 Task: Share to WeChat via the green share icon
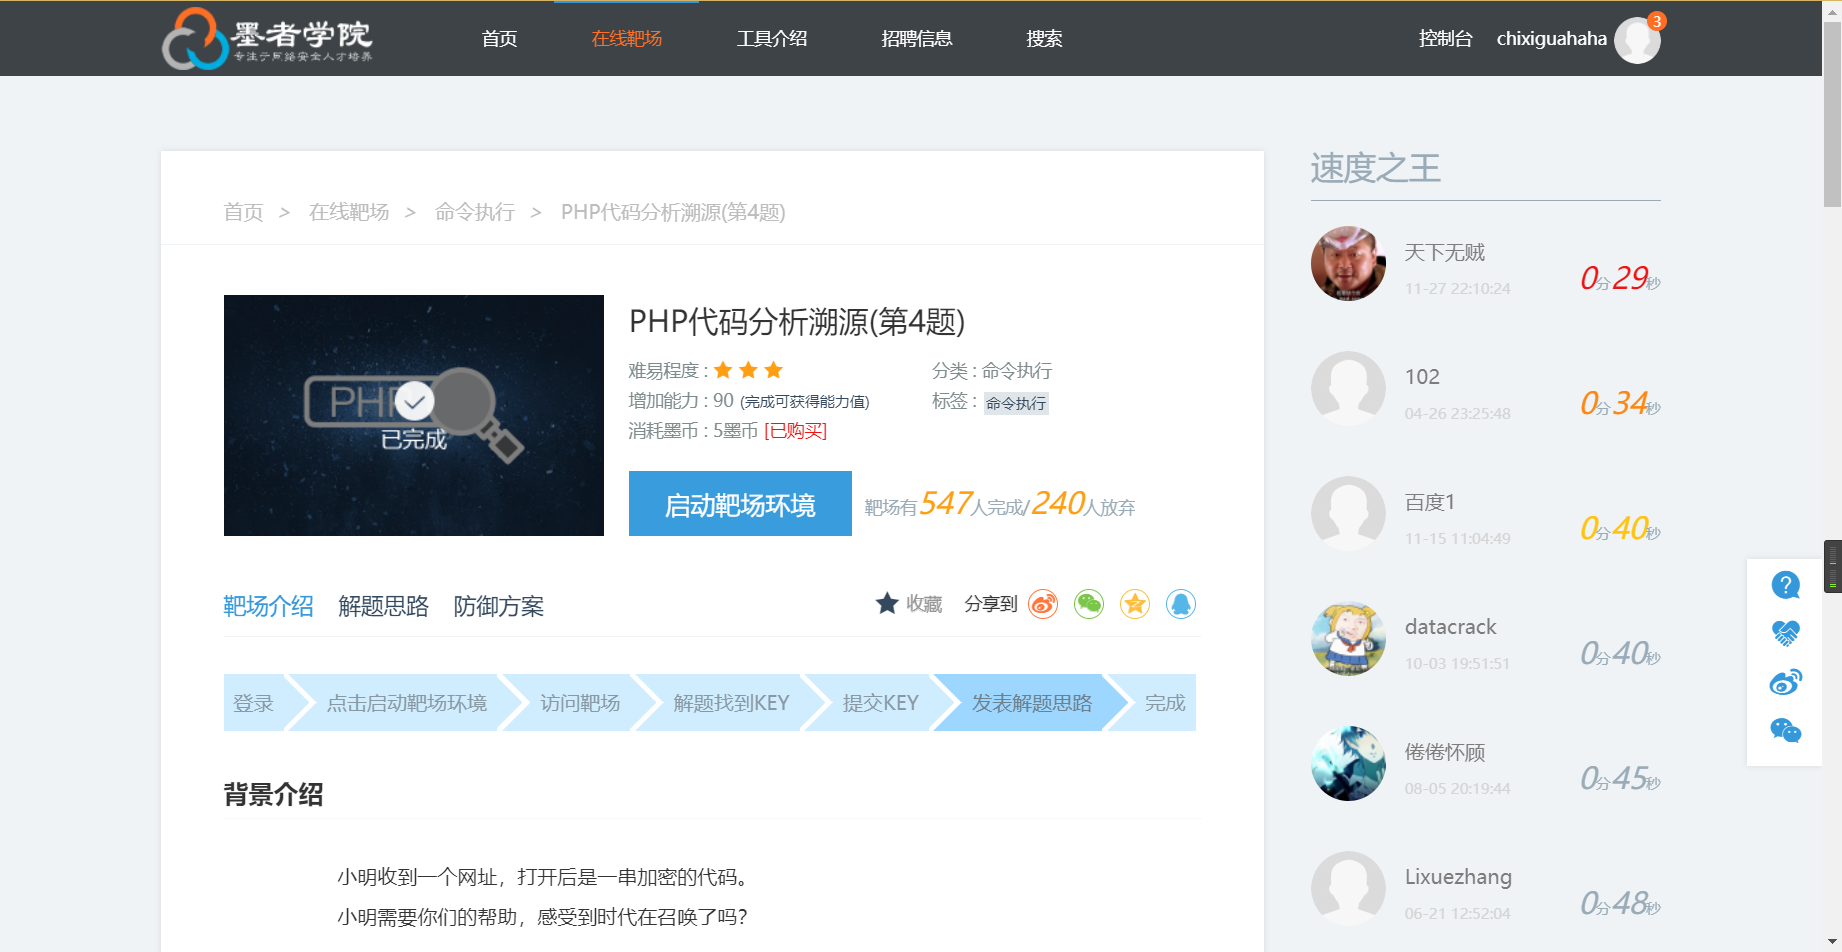1088,604
